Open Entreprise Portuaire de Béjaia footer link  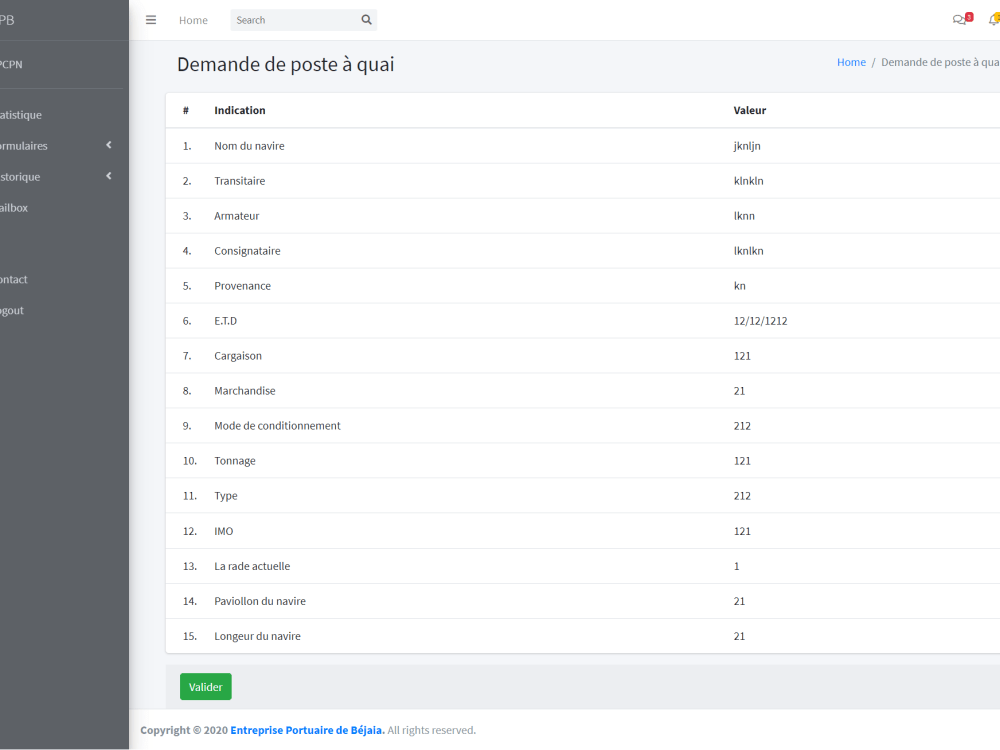point(307,730)
